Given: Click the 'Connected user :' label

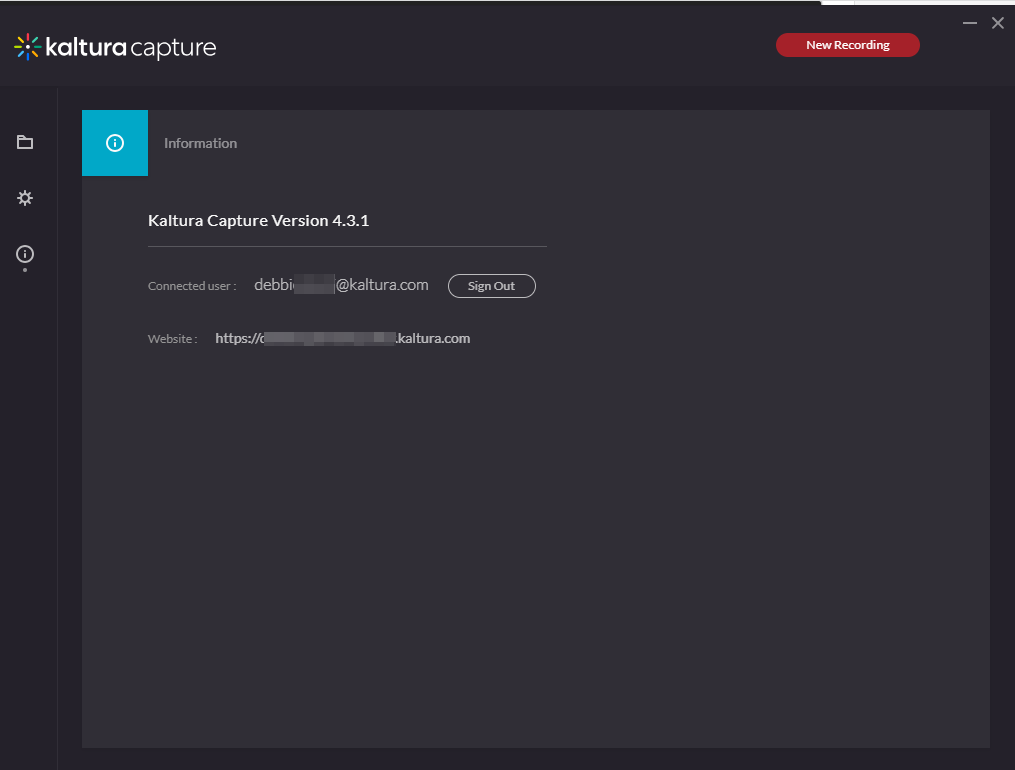Looking at the screenshot, I should 192,286.
